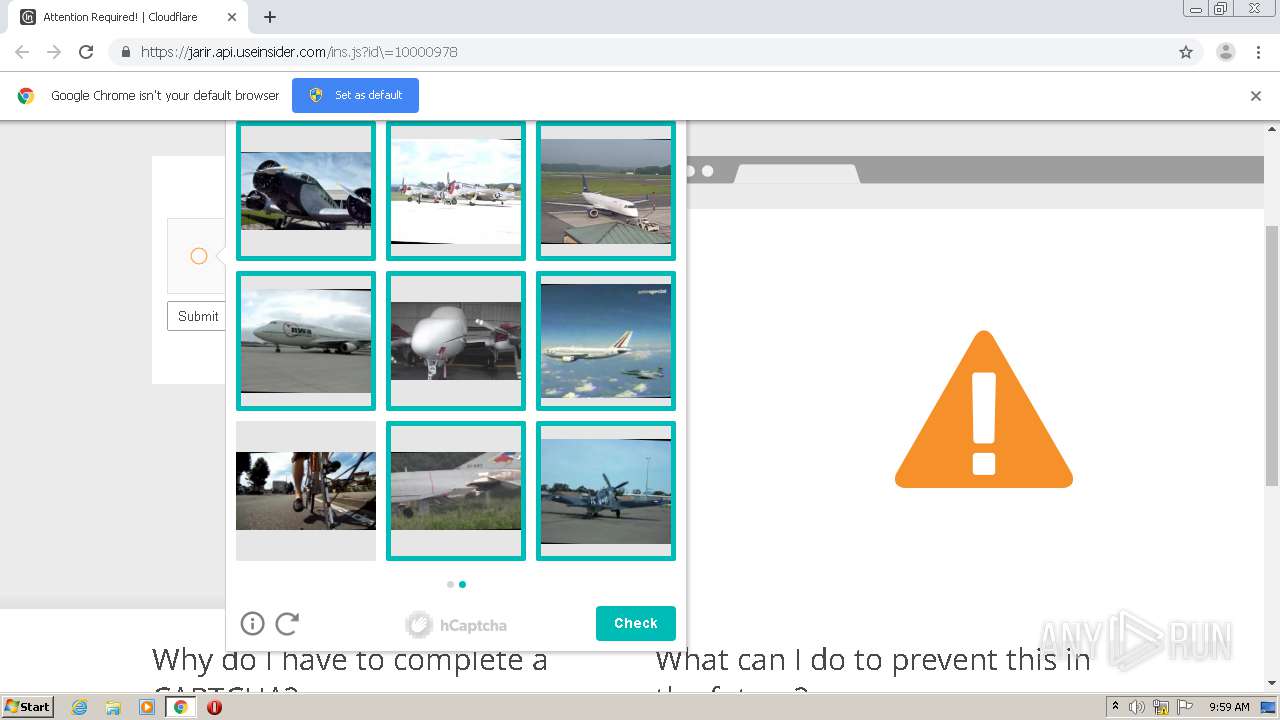Click Set as default button
Screen dimensions: 1280x720
coord(355,95)
